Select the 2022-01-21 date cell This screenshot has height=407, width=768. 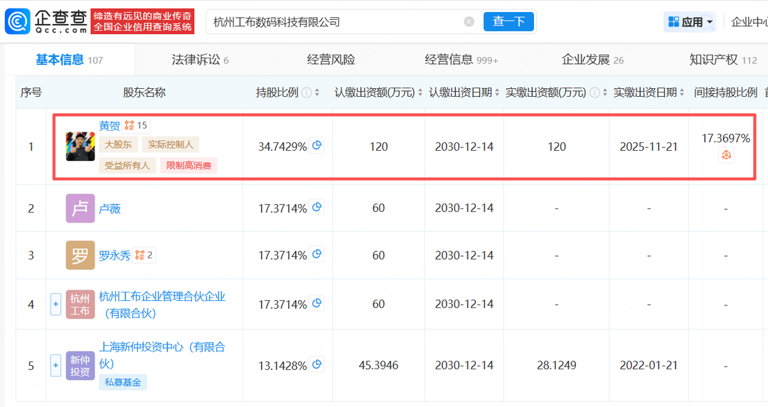(648, 365)
